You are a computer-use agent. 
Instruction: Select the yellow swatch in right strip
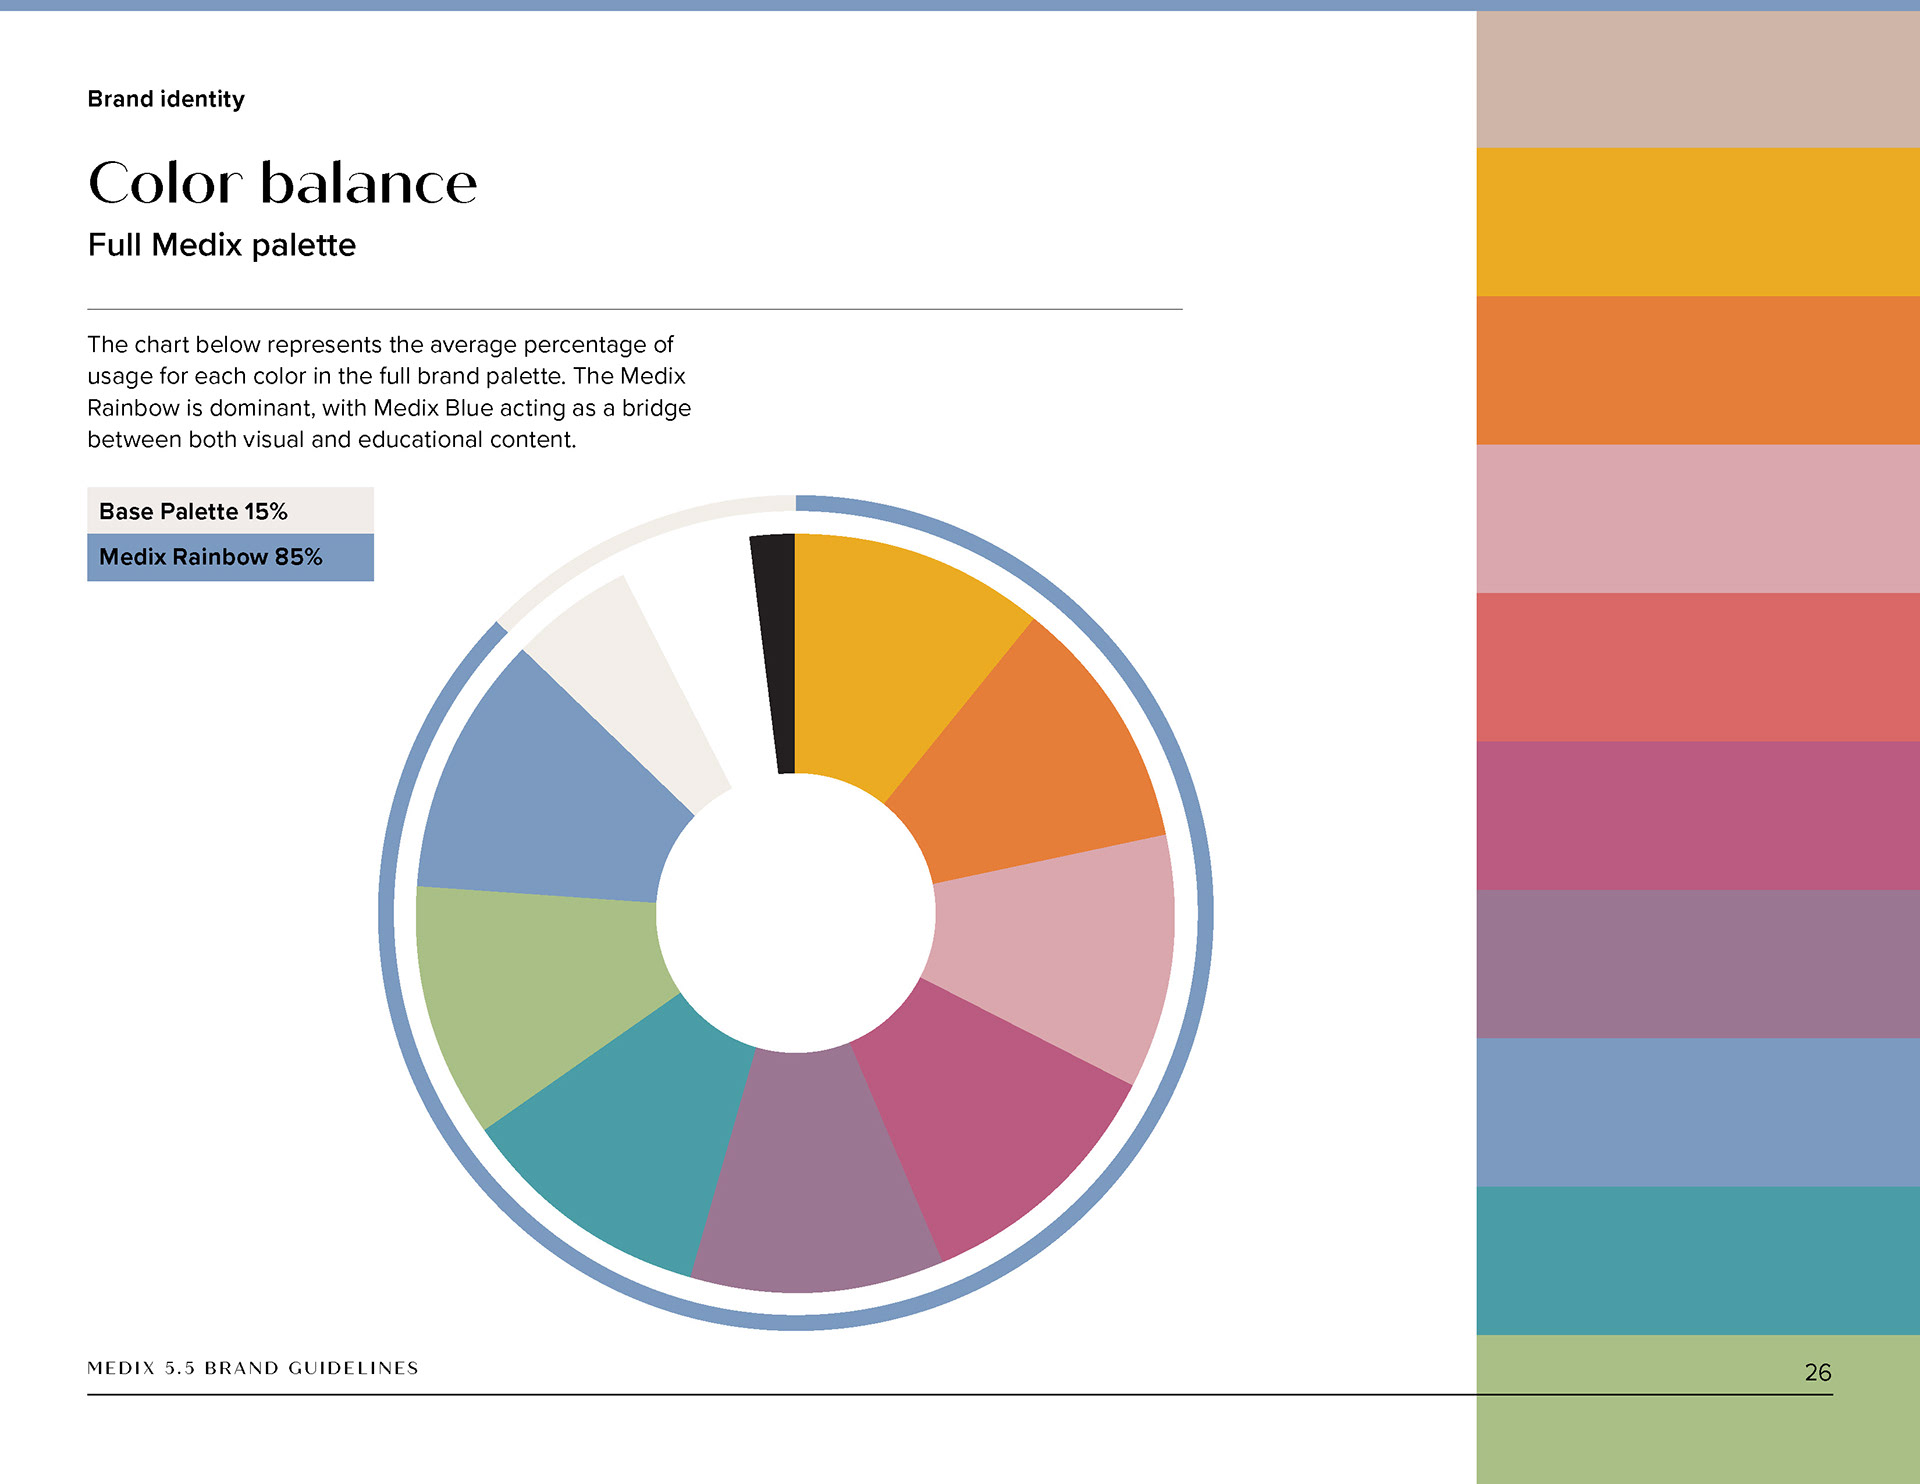click(x=1697, y=222)
